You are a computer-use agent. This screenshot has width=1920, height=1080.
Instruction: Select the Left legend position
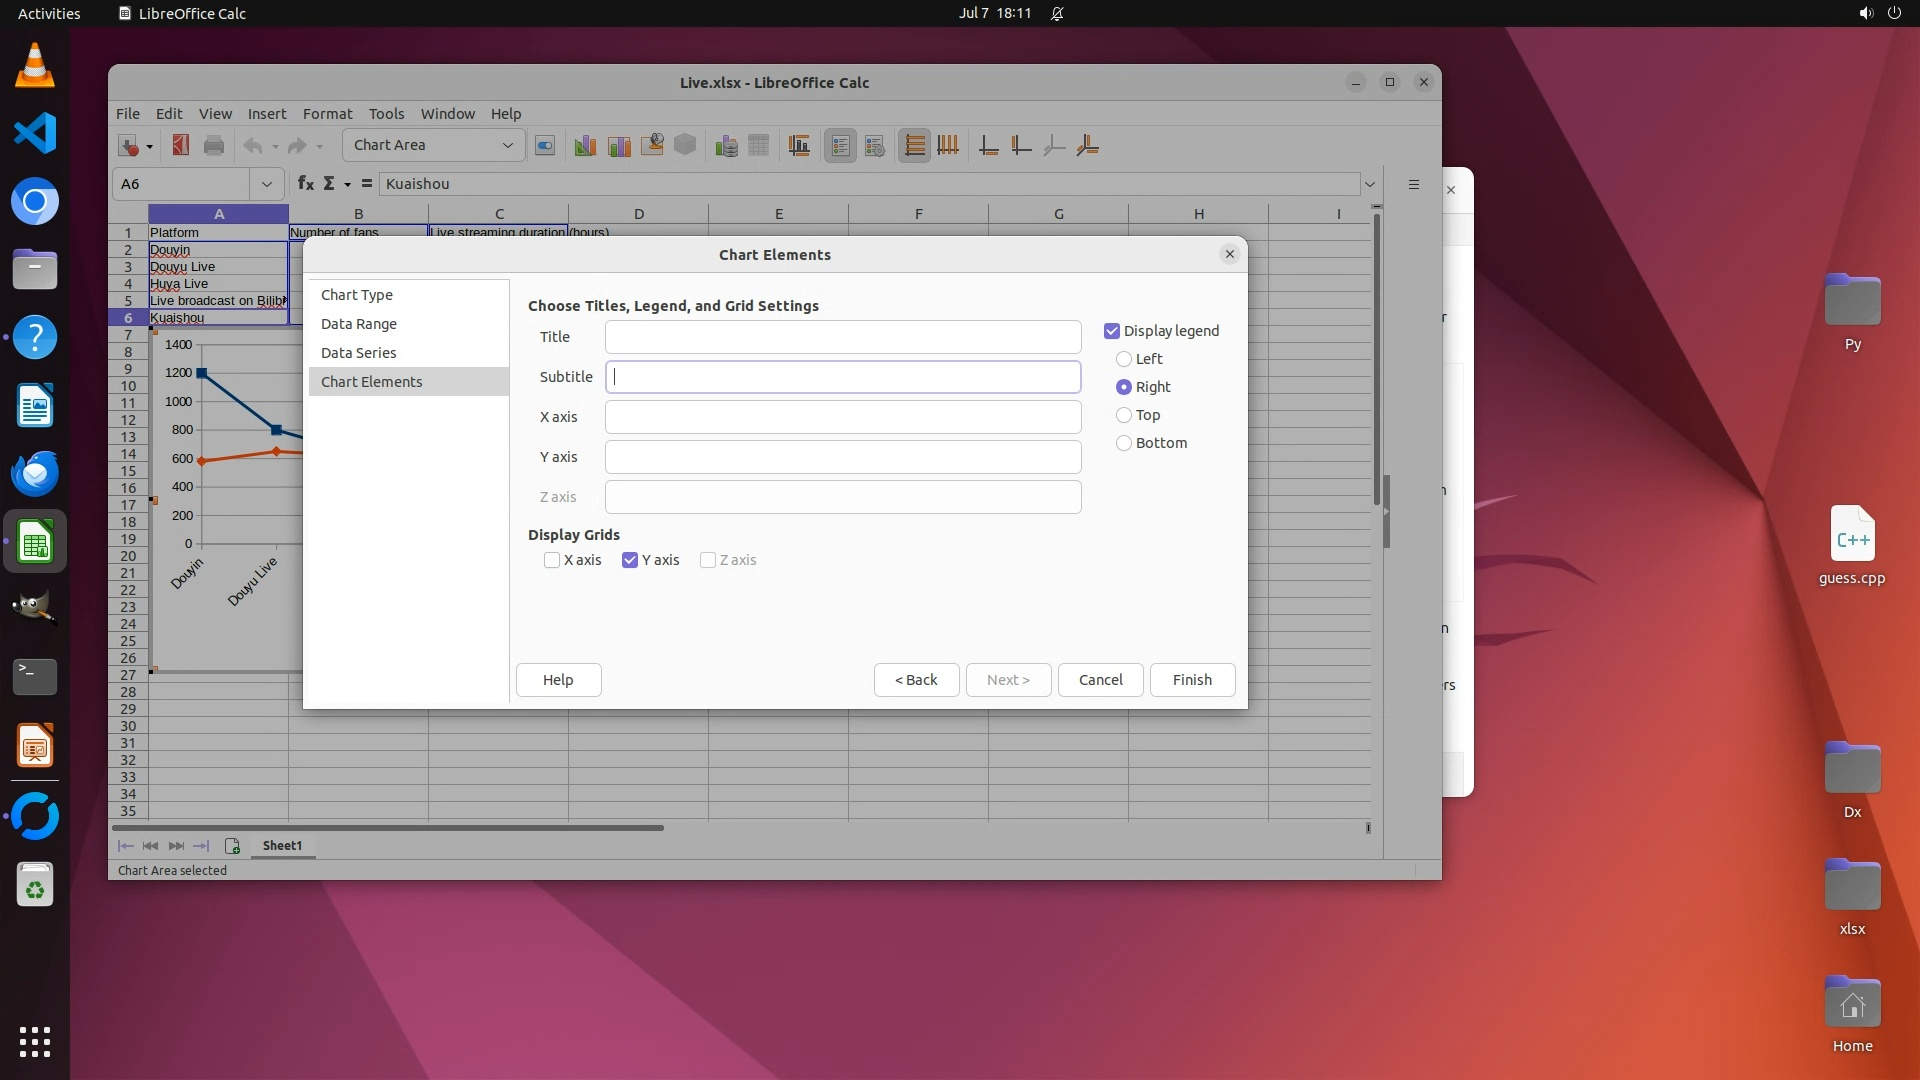pyautogui.click(x=1124, y=359)
